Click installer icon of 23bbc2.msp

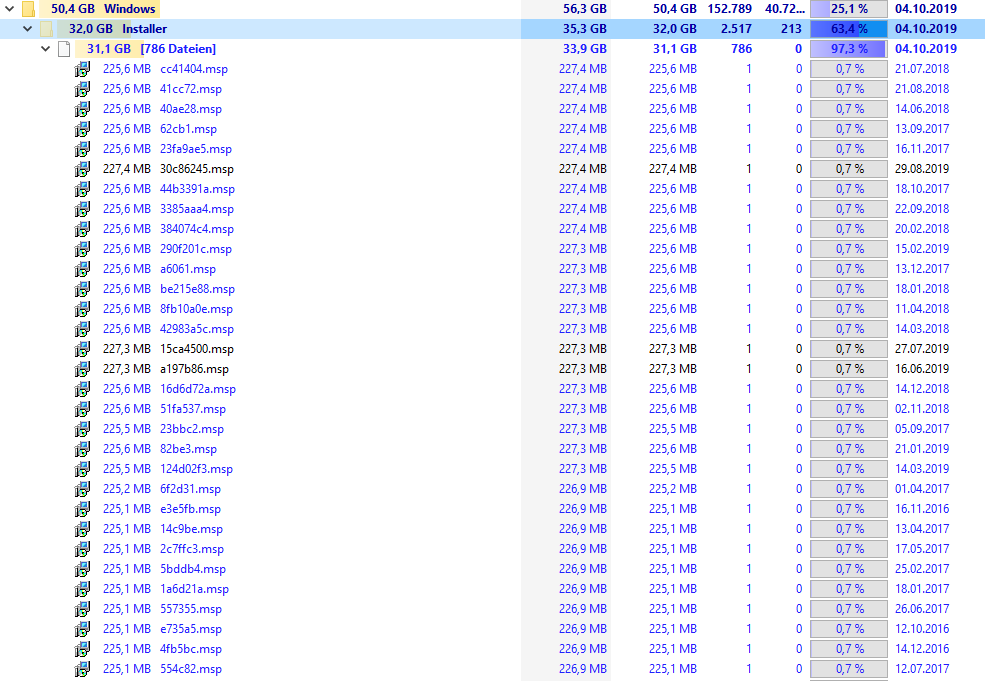(x=82, y=429)
